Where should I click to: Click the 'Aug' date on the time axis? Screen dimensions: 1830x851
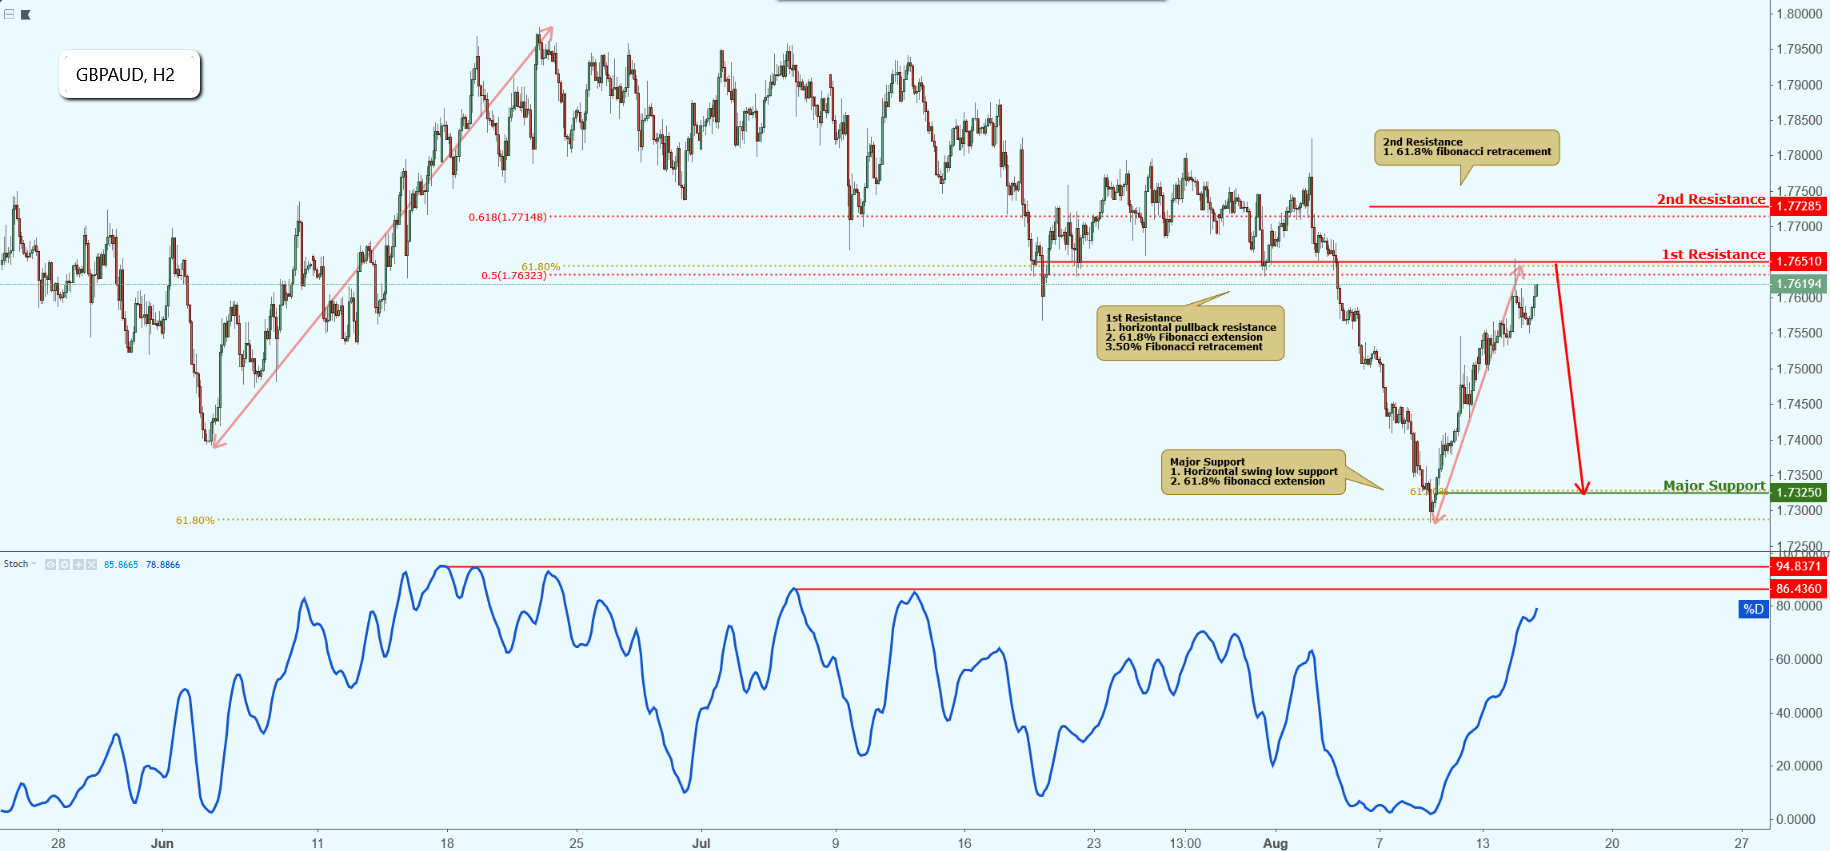coord(1275,843)
